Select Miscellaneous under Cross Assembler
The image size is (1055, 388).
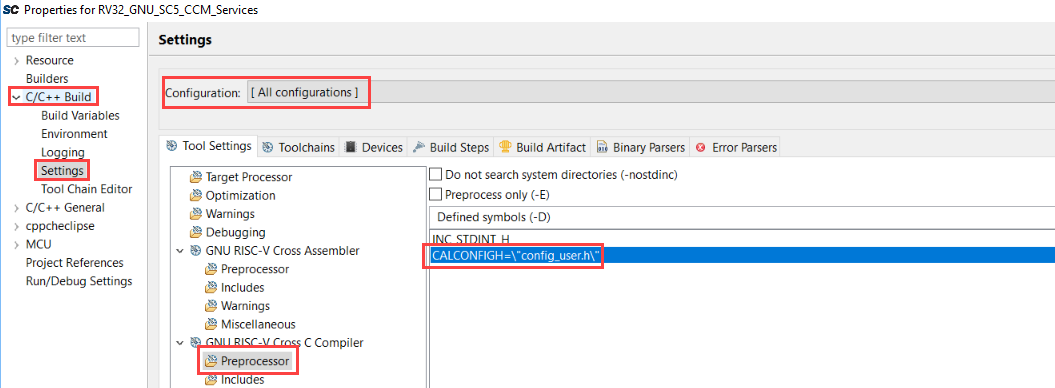pos(258,324)
